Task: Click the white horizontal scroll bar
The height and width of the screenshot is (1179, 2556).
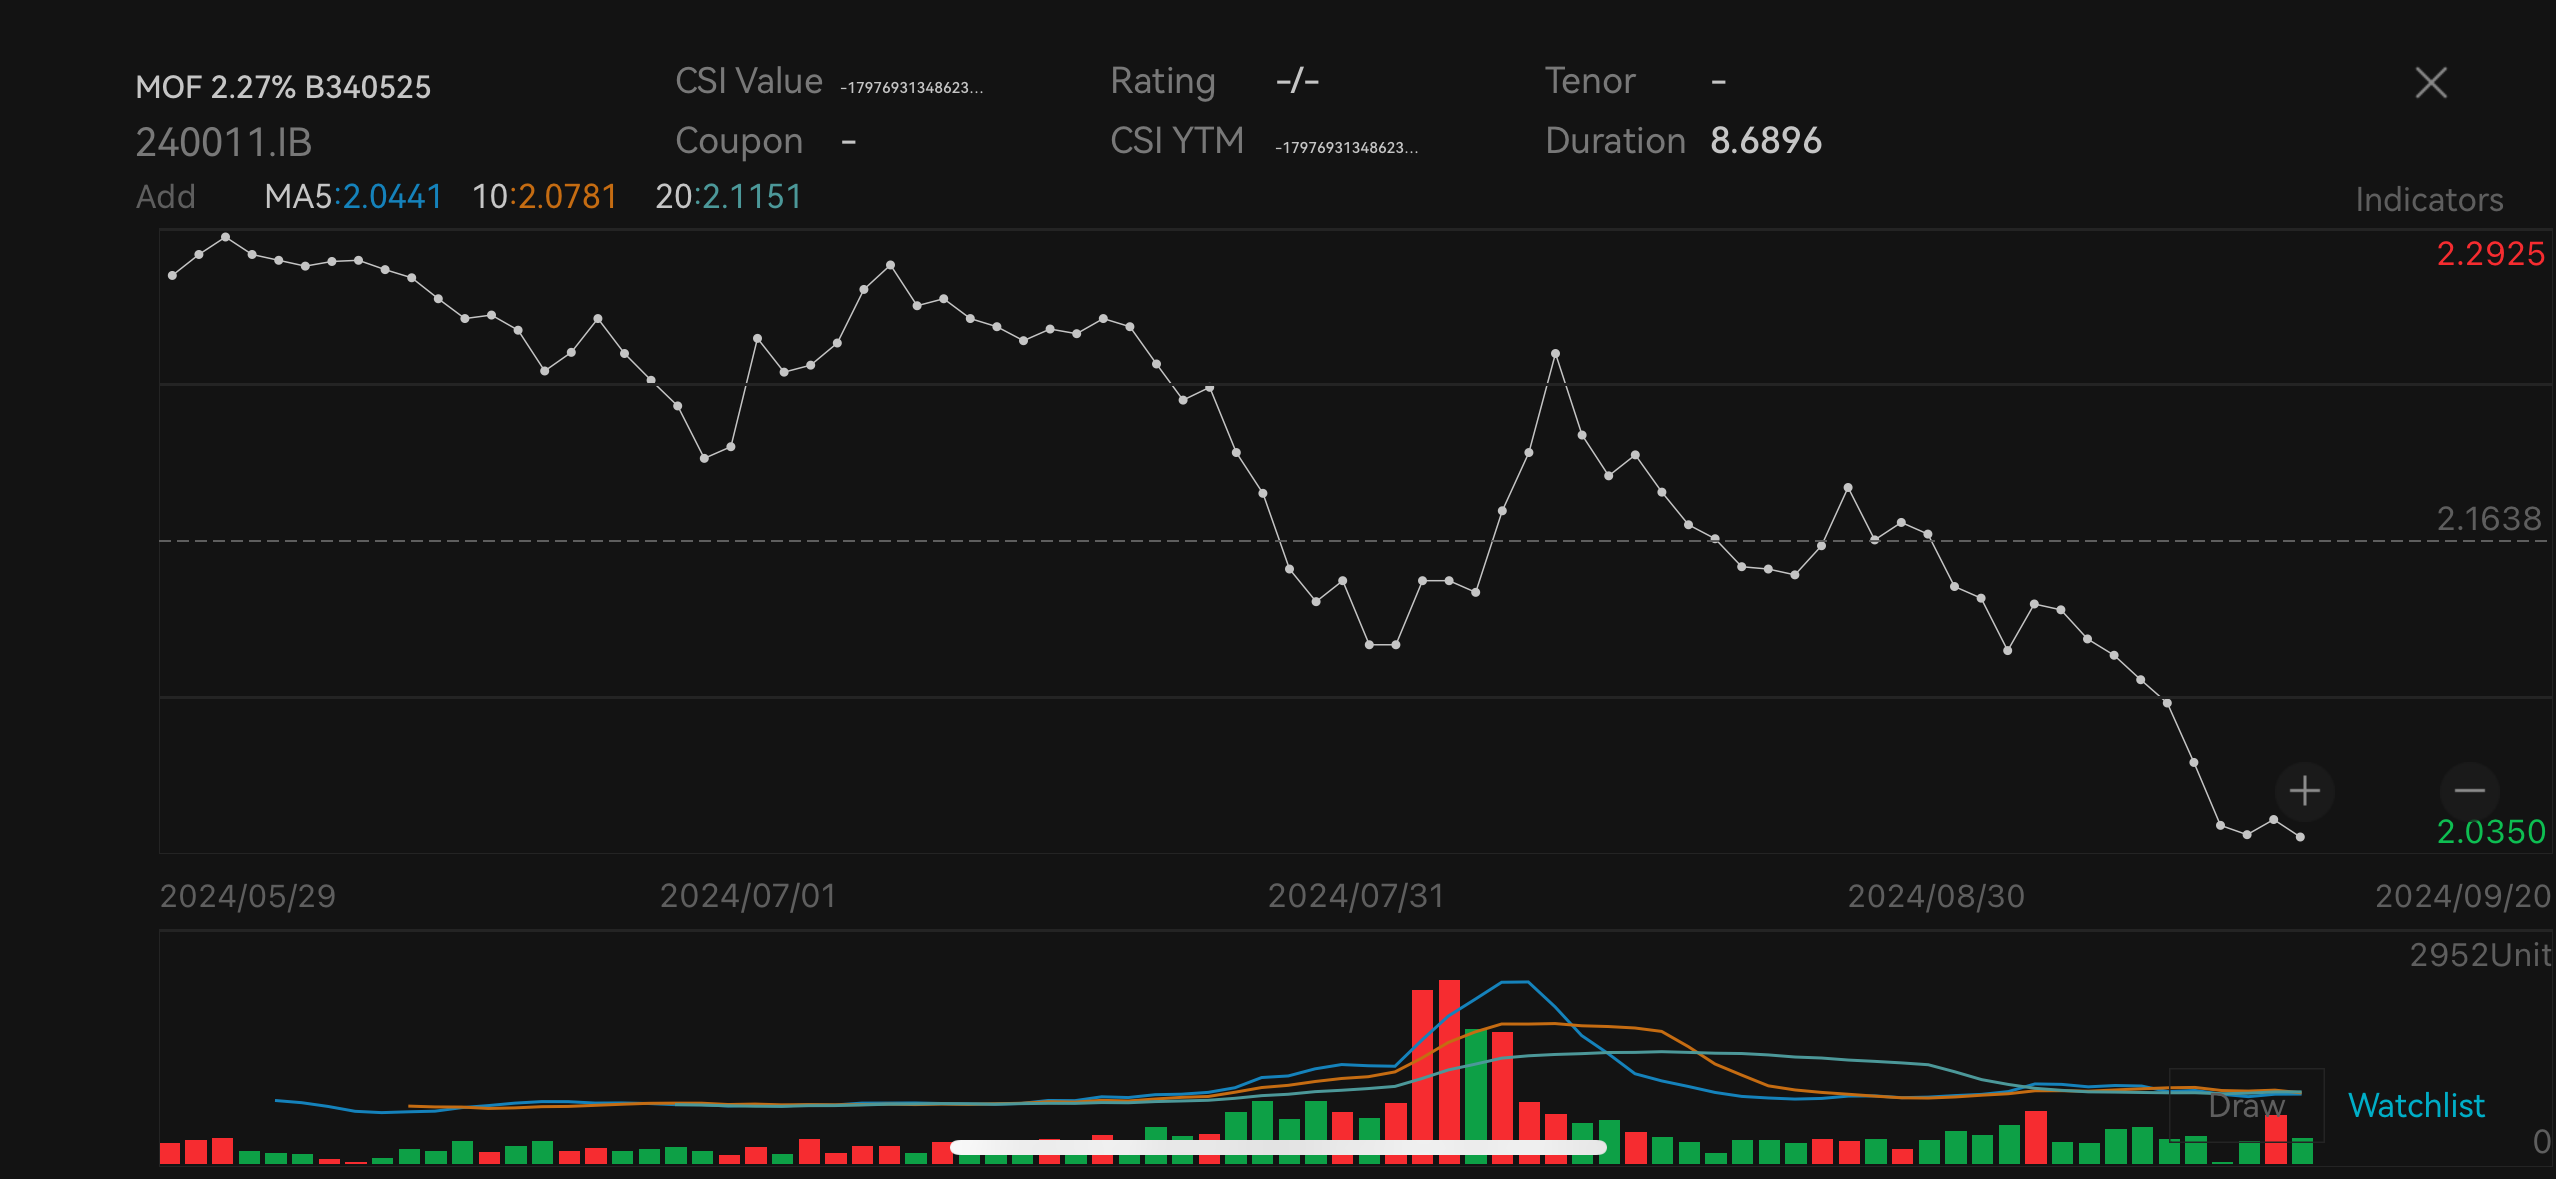Action: point(1277,1148)
